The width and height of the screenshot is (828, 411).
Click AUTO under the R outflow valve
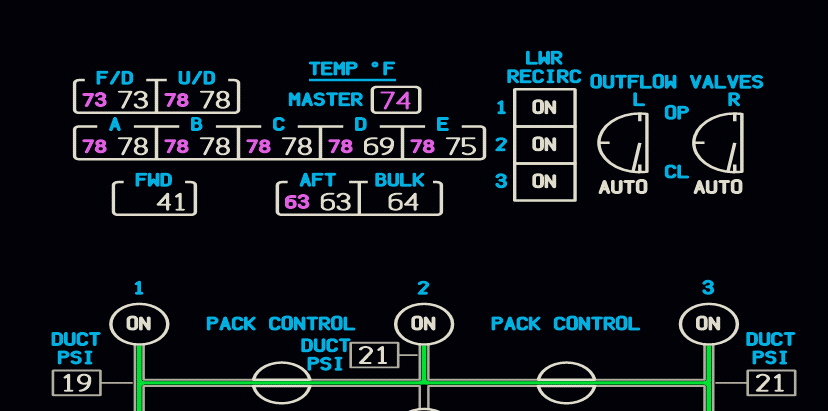(x=718, y=186)
